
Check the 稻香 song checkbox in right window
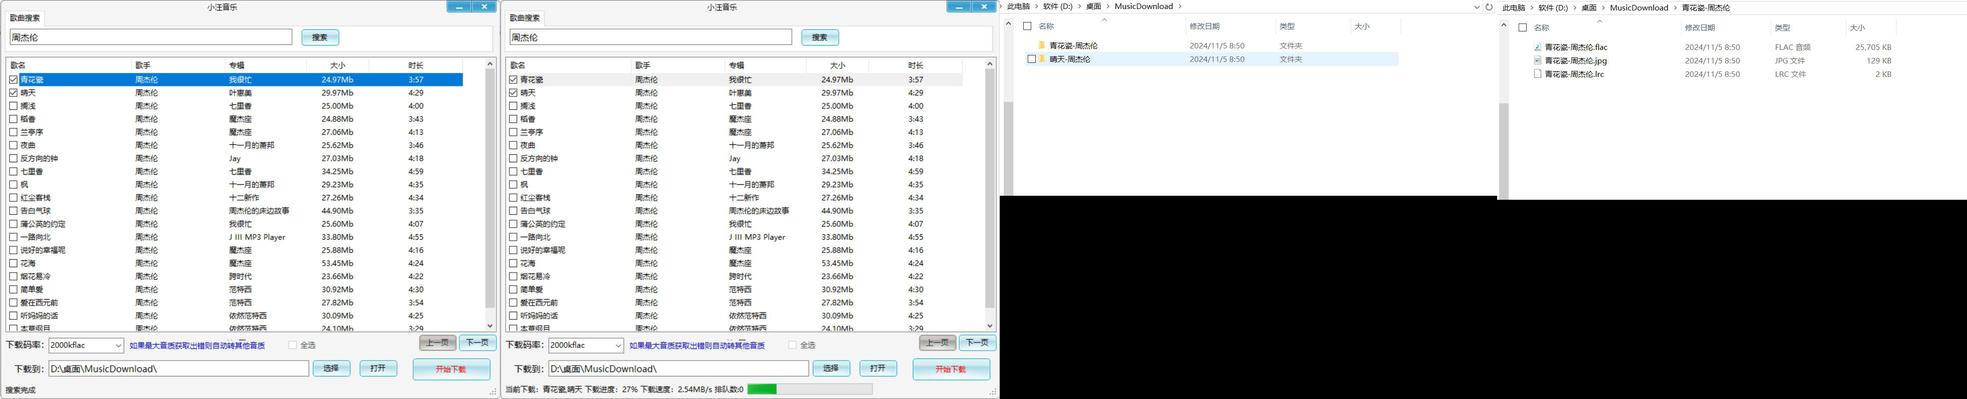click(513, 119)
